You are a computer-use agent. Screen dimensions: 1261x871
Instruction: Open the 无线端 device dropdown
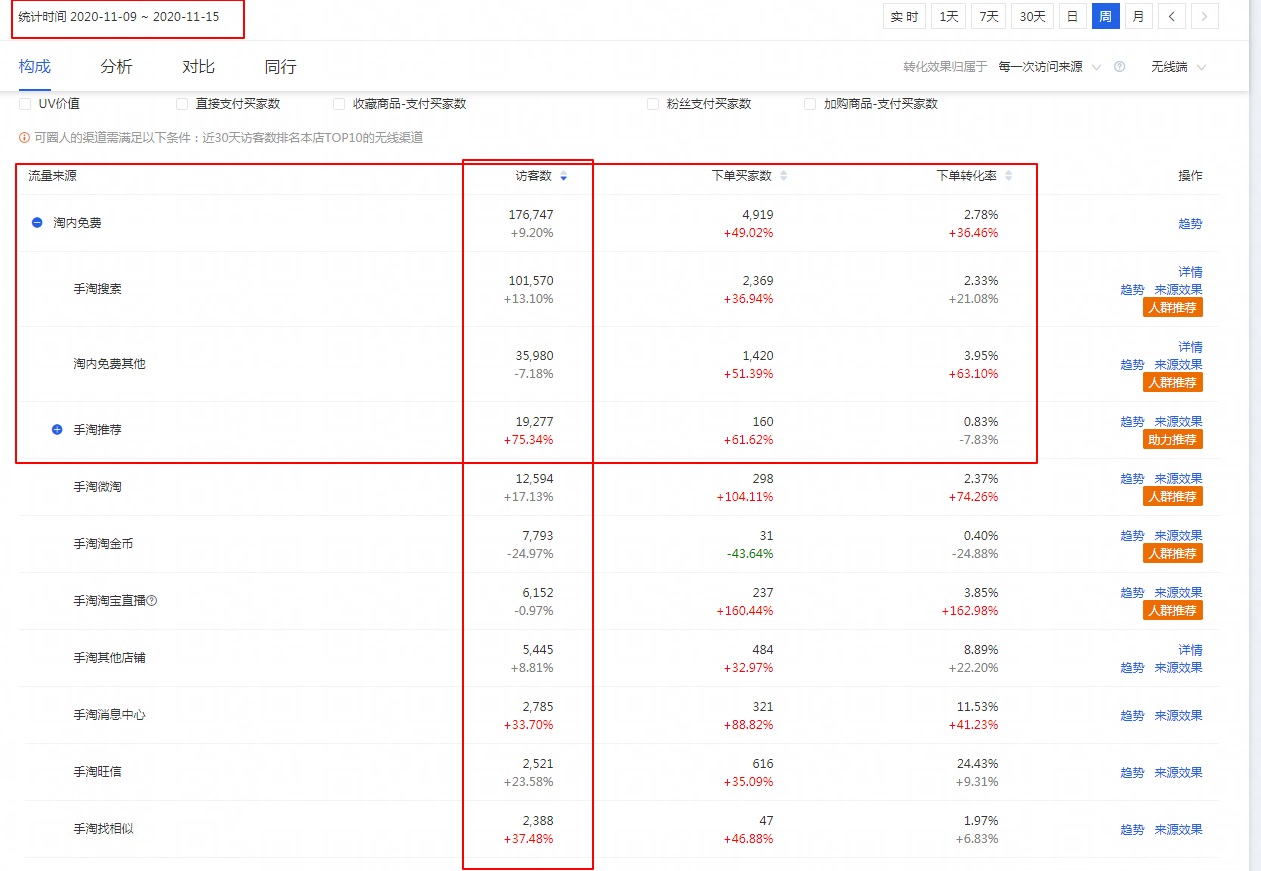1177,67
